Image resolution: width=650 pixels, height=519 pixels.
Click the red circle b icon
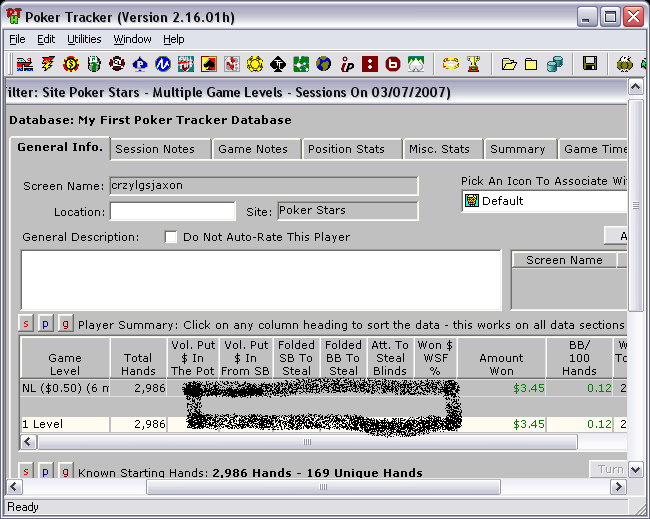pos(393,64)
